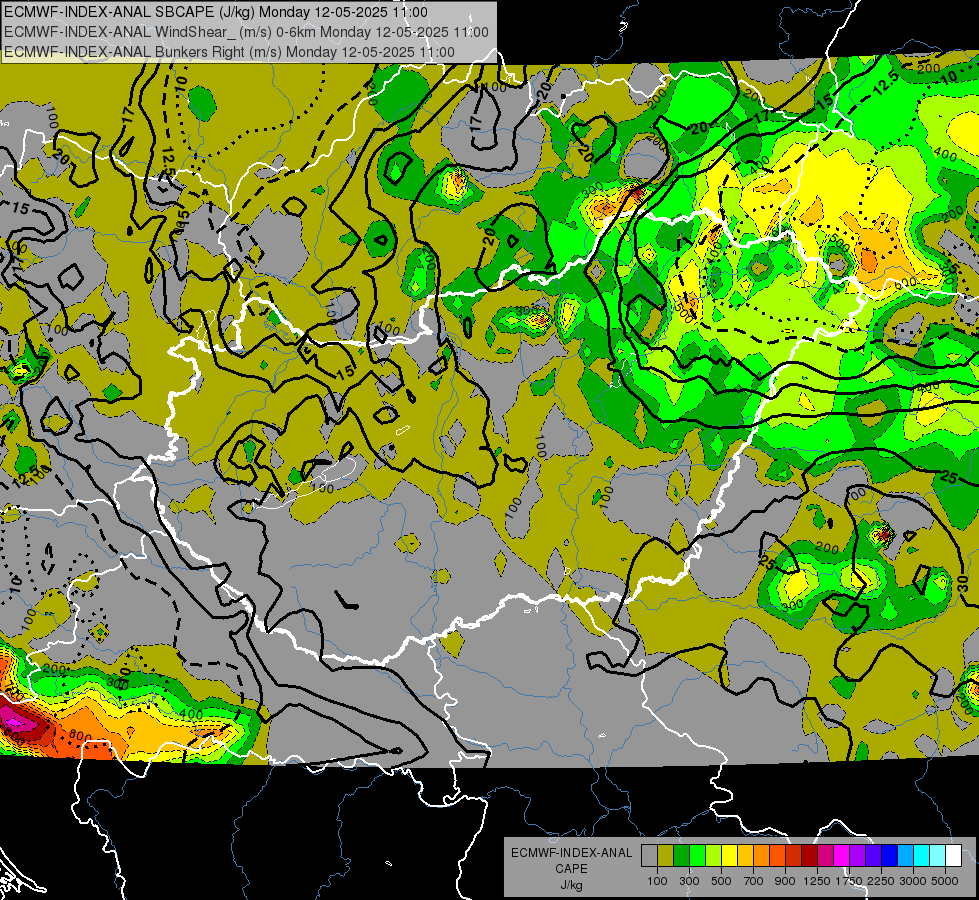Pick the cyan swatch starting at 3000
979x900 pixels.
click(922, 856)
